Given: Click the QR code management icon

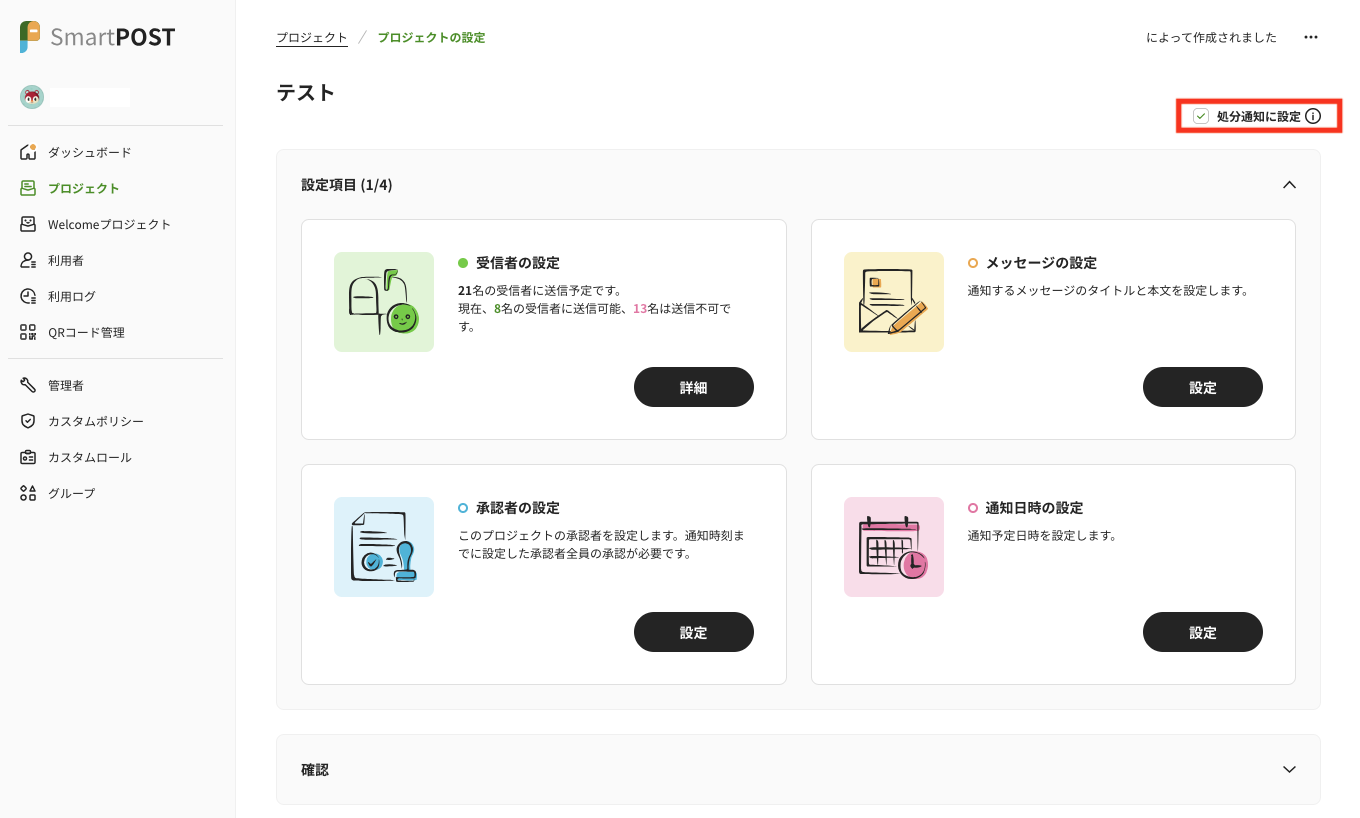Looking at the screenshot, I should click(x=28, y=332).
